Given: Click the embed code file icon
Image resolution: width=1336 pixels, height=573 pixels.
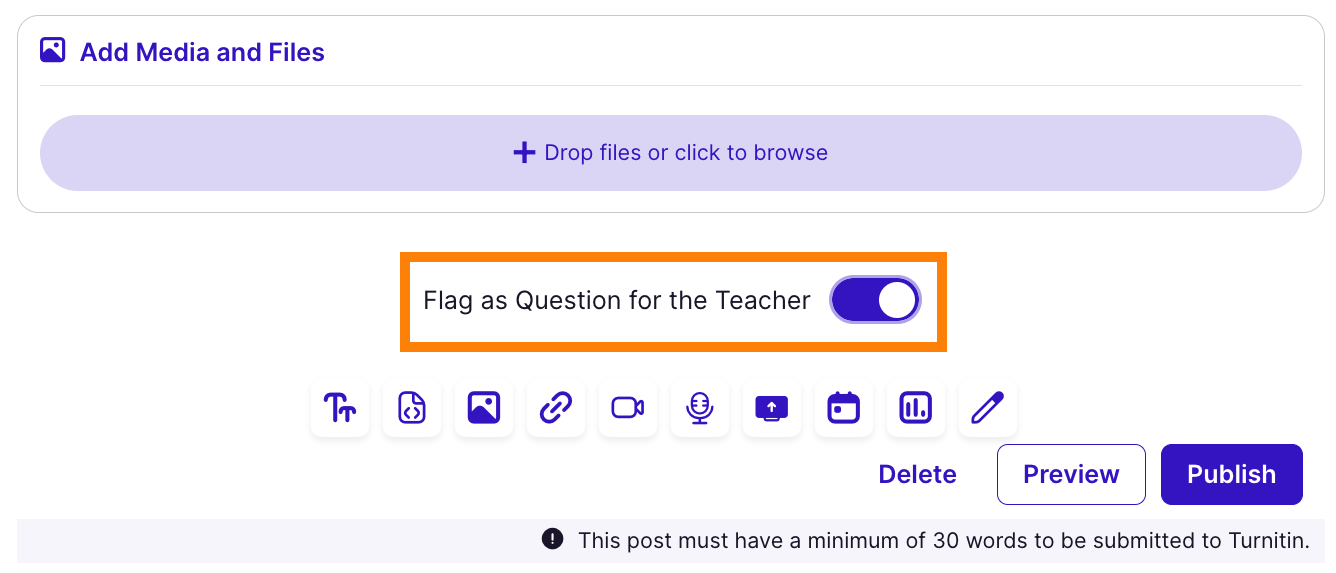Looking at the screenshot, I should [412, 408].
